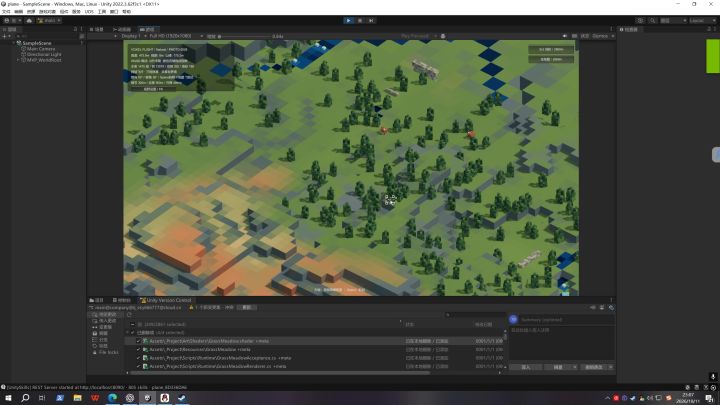Open the cloud services icon
Screen dimensions: 720x405
point(29,21)
